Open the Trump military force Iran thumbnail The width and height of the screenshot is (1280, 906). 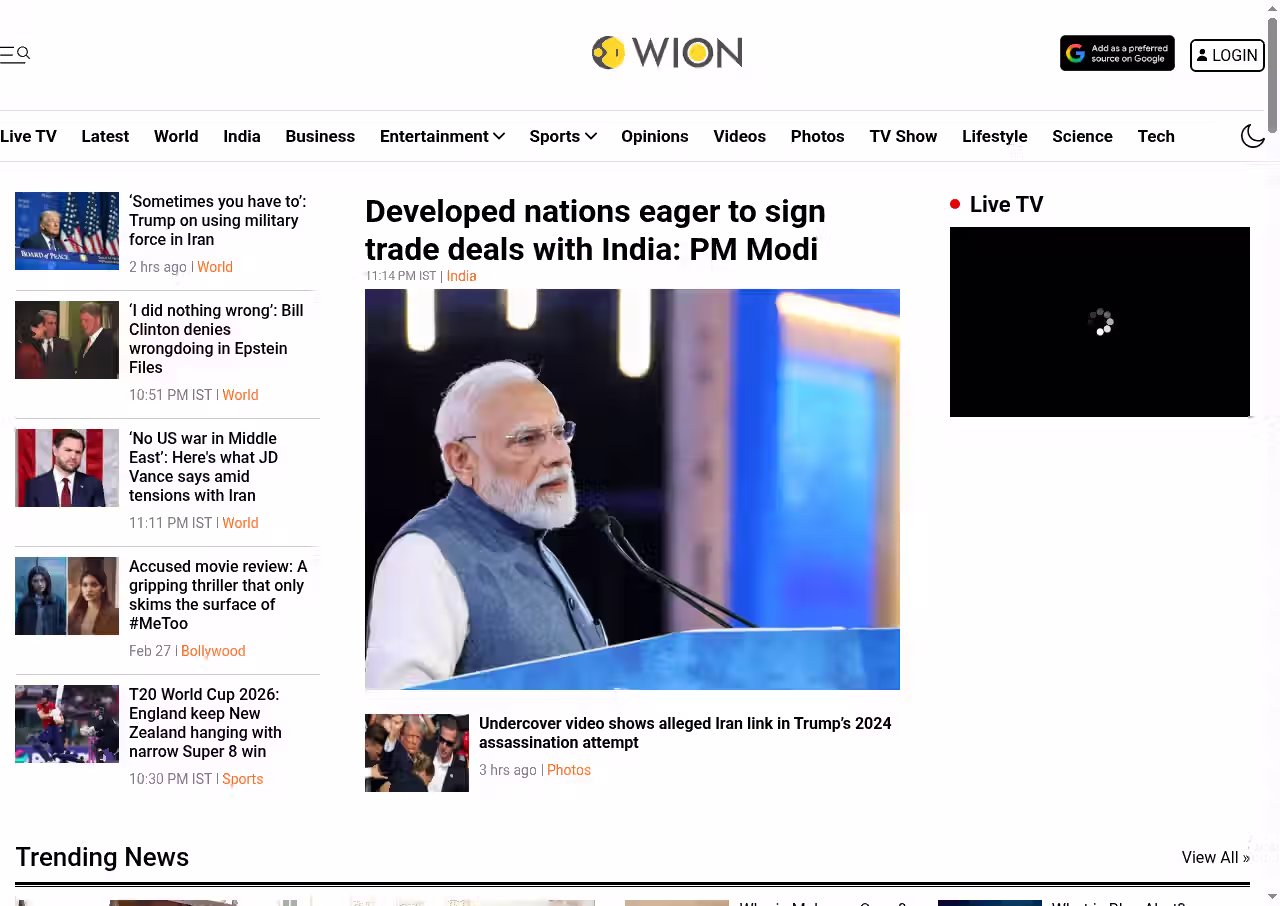(67, 231)
